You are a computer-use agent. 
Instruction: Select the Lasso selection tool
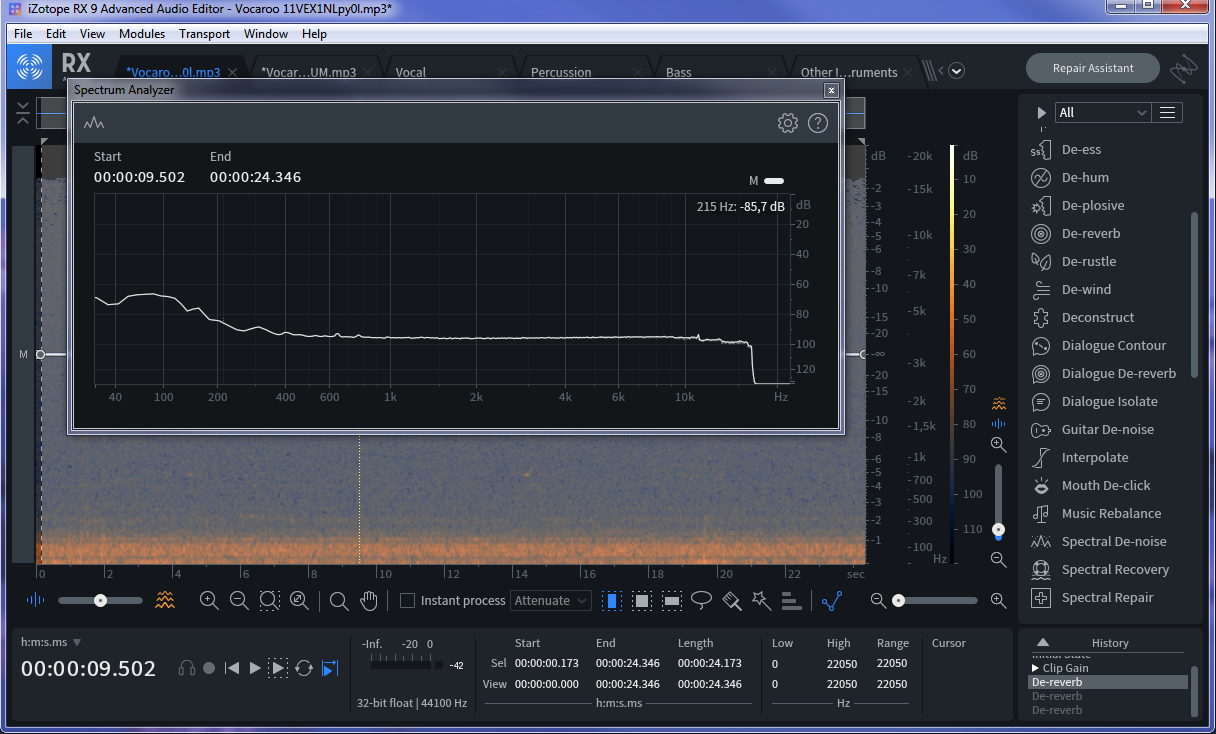tap(702, 601)
